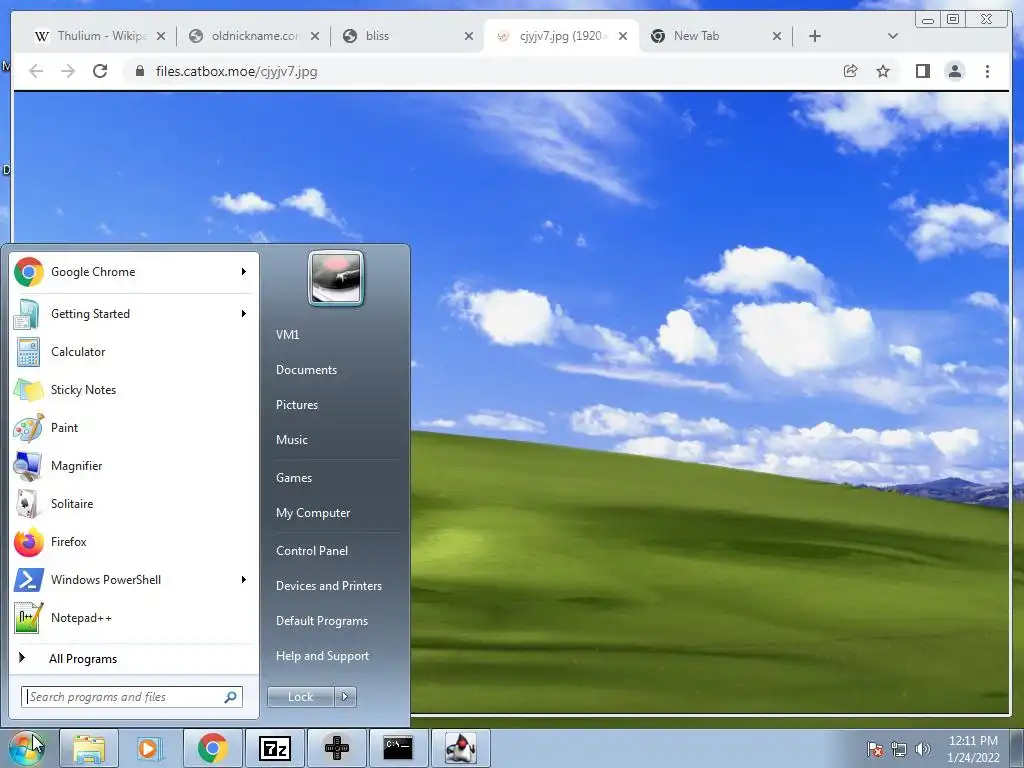Open Calculator from the Start menu
1024x768 pixels.
click(134, 352)
